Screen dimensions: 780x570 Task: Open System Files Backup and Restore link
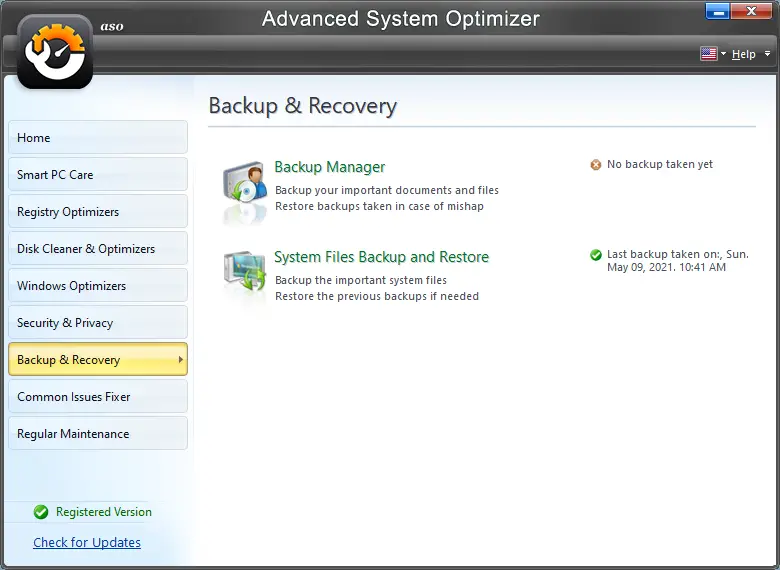click(382, 257)
